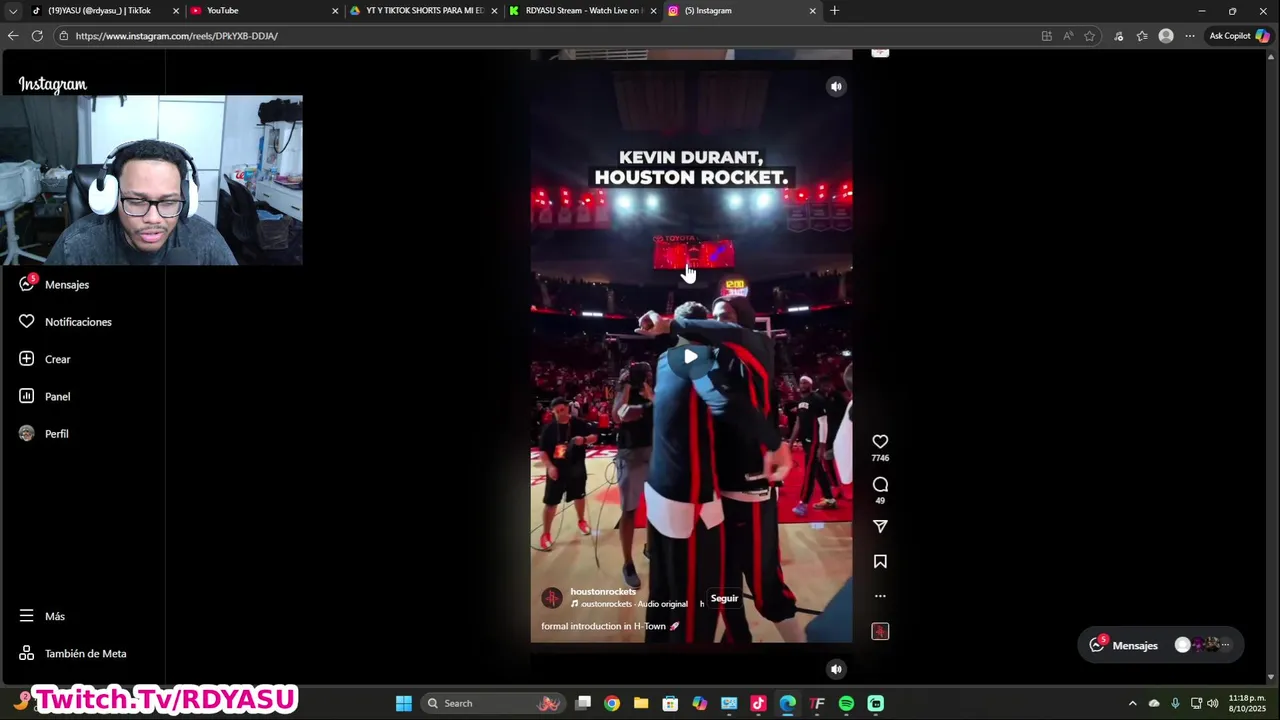
Task: Switch to the YT Y TIKTOK SHORTS tab
Action: pos(424,11)
